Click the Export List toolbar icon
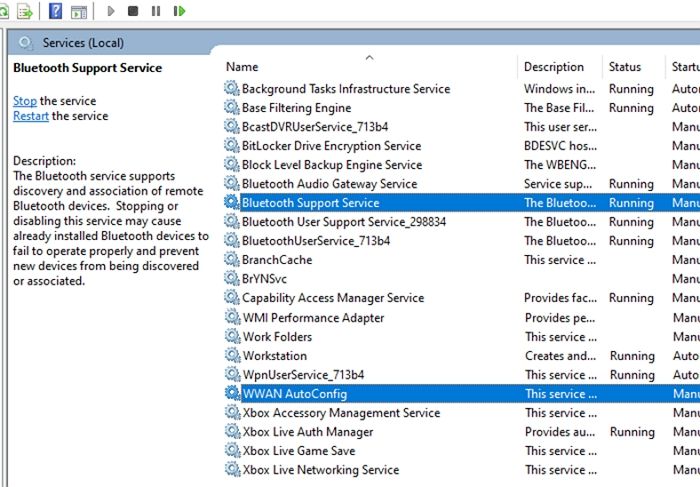Image resolution: width=700 pixels, height=487 pixels. pos(25,11)
